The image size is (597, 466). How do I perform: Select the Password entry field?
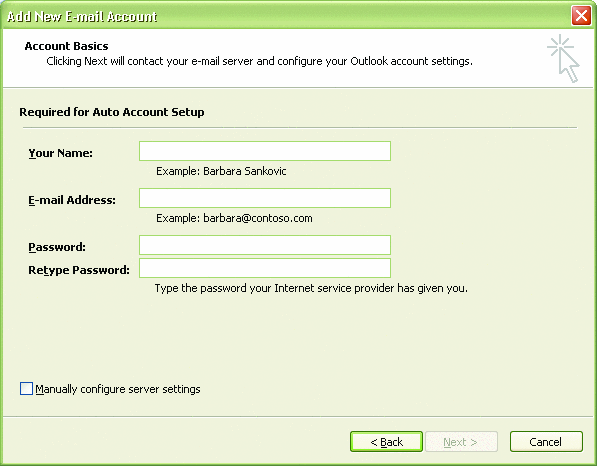point(265,245)
